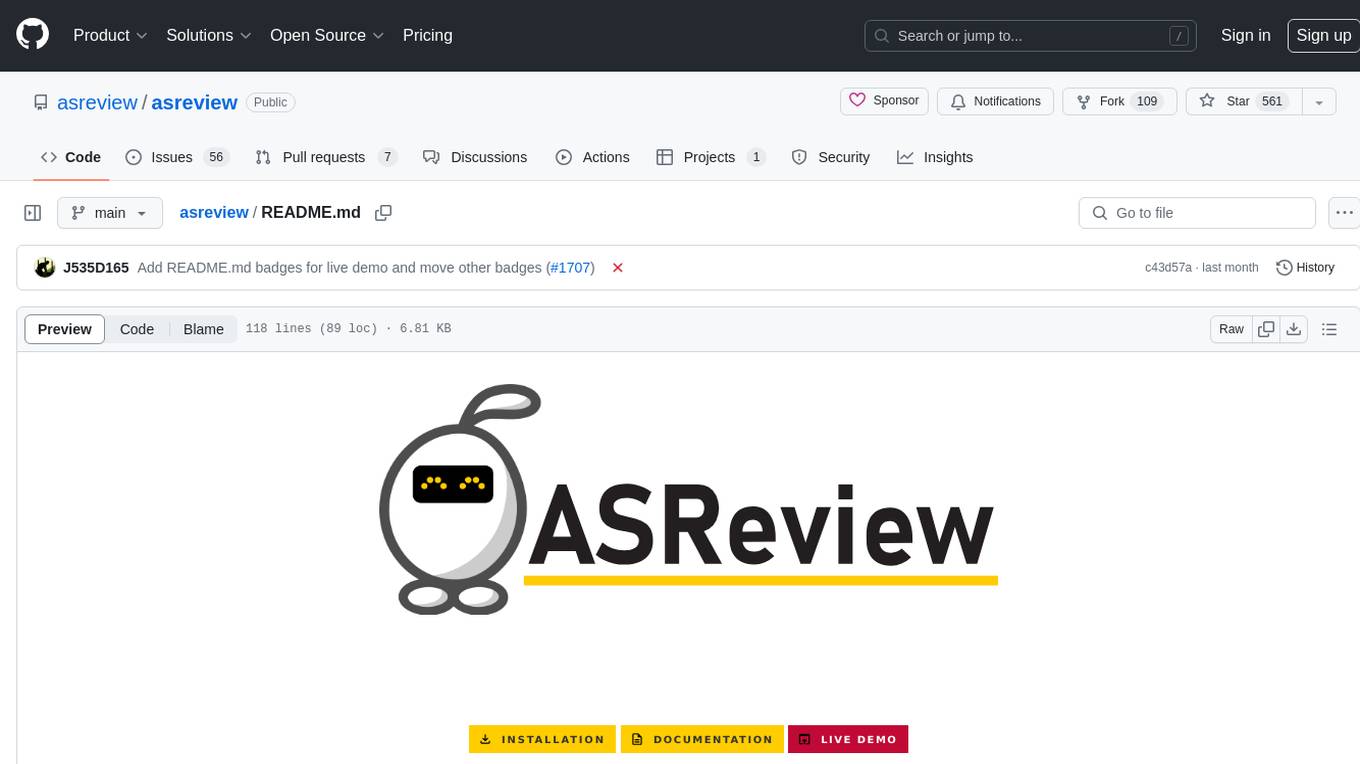Sponsor the asreview project

click(x=884, y=101)
